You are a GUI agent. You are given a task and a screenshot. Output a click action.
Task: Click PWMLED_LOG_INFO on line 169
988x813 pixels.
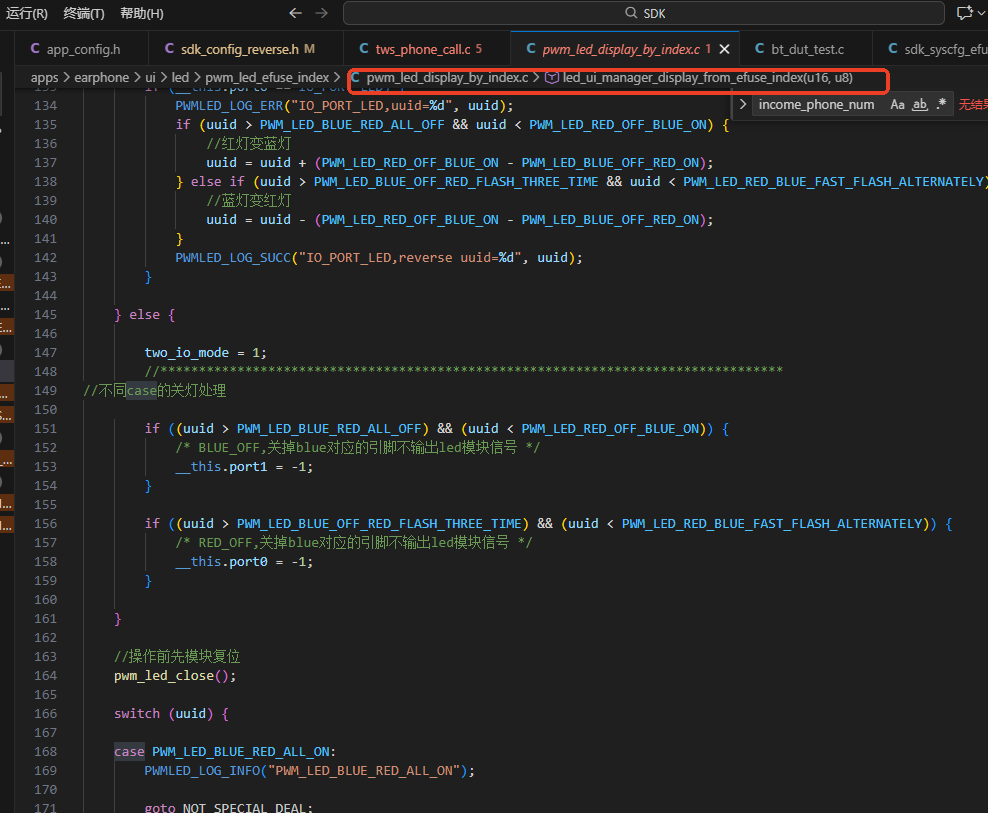(x=202, y=771)
